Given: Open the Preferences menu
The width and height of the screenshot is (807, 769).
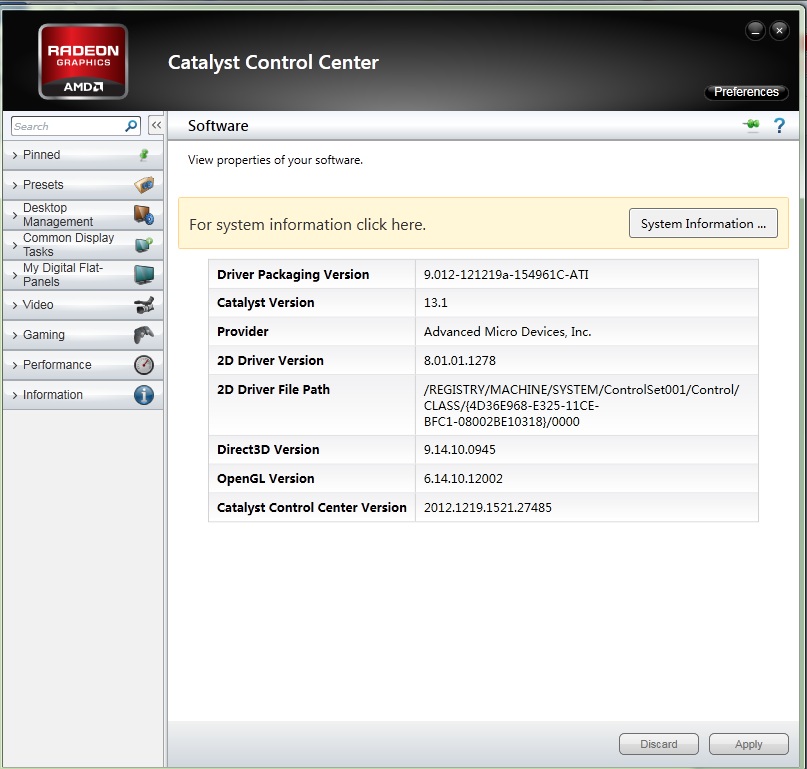Looking at the screenshot, I should click(x=746, y=92).
